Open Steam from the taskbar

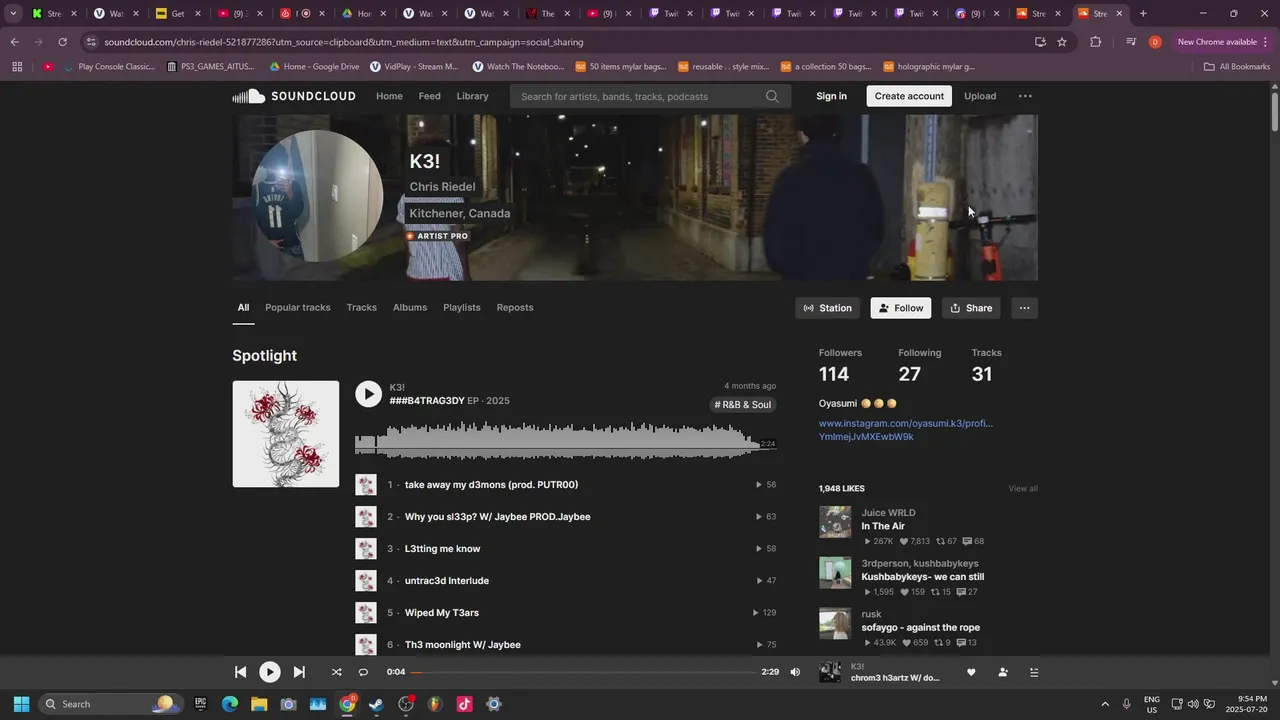click(376, 704)
